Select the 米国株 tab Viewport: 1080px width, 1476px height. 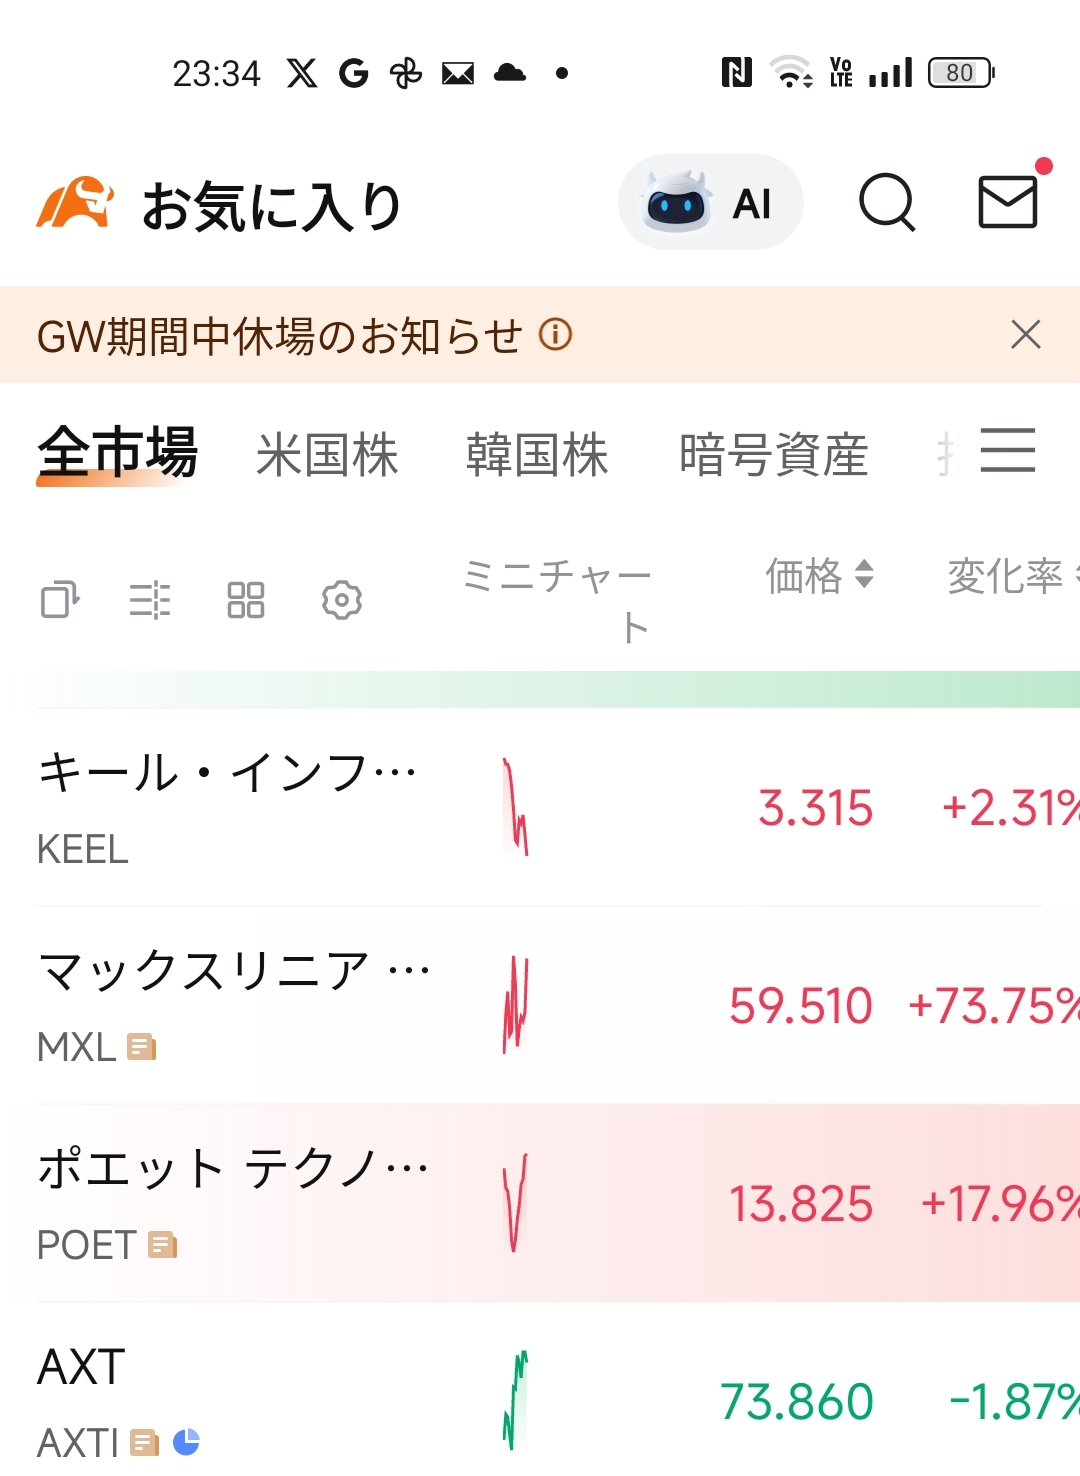point(327,455)
